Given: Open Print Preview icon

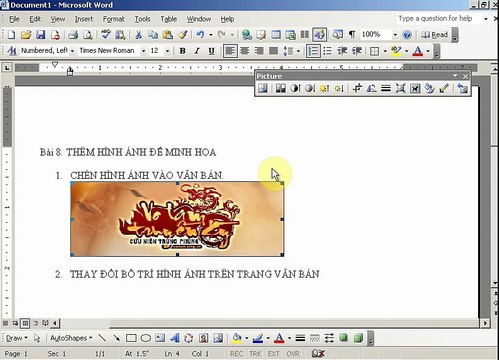Looking at the screenshot, I should 87,35.
